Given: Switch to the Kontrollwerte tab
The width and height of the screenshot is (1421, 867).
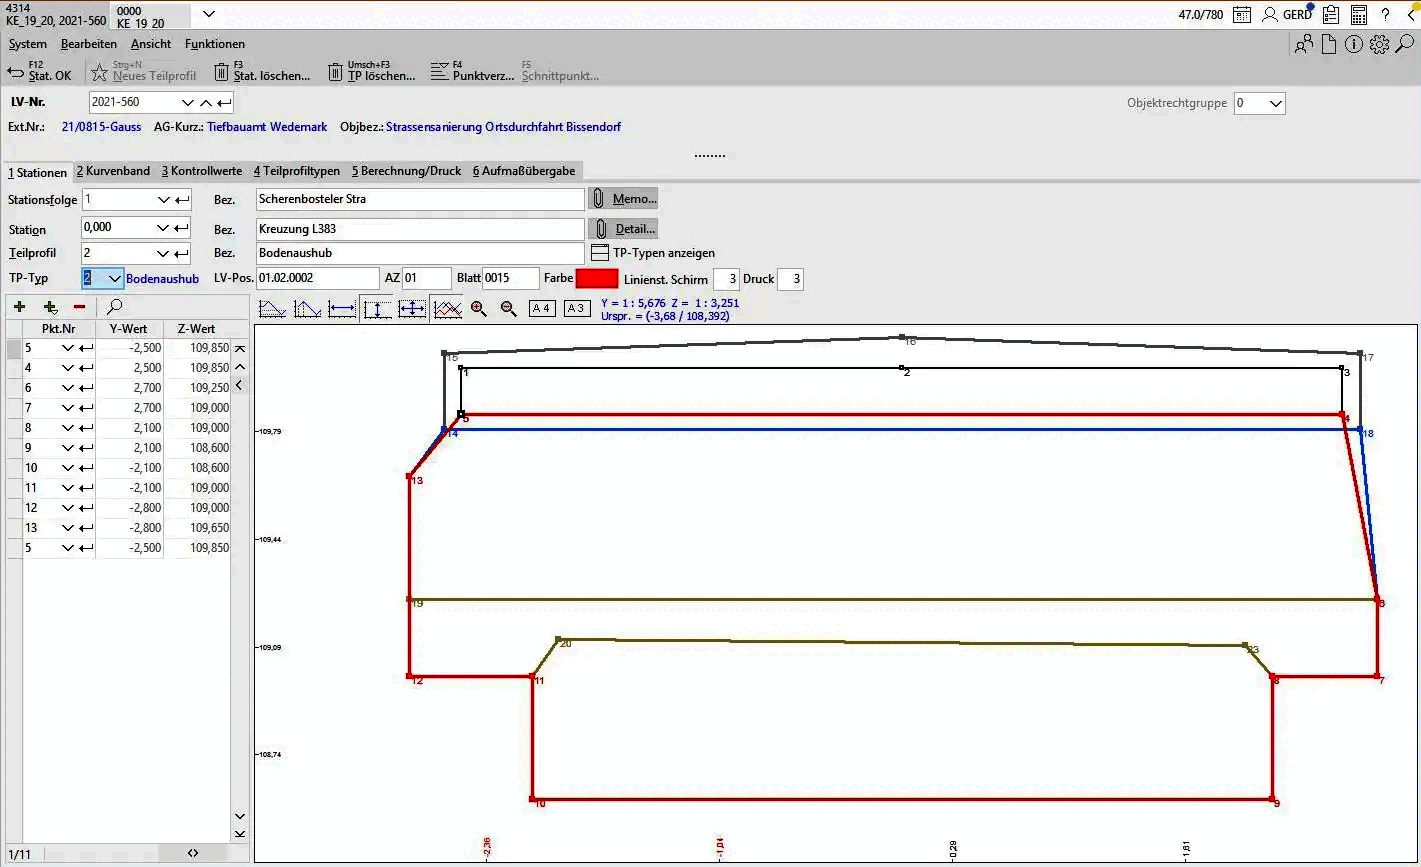Looking at the screenshot, I should [x=201, y=171].
